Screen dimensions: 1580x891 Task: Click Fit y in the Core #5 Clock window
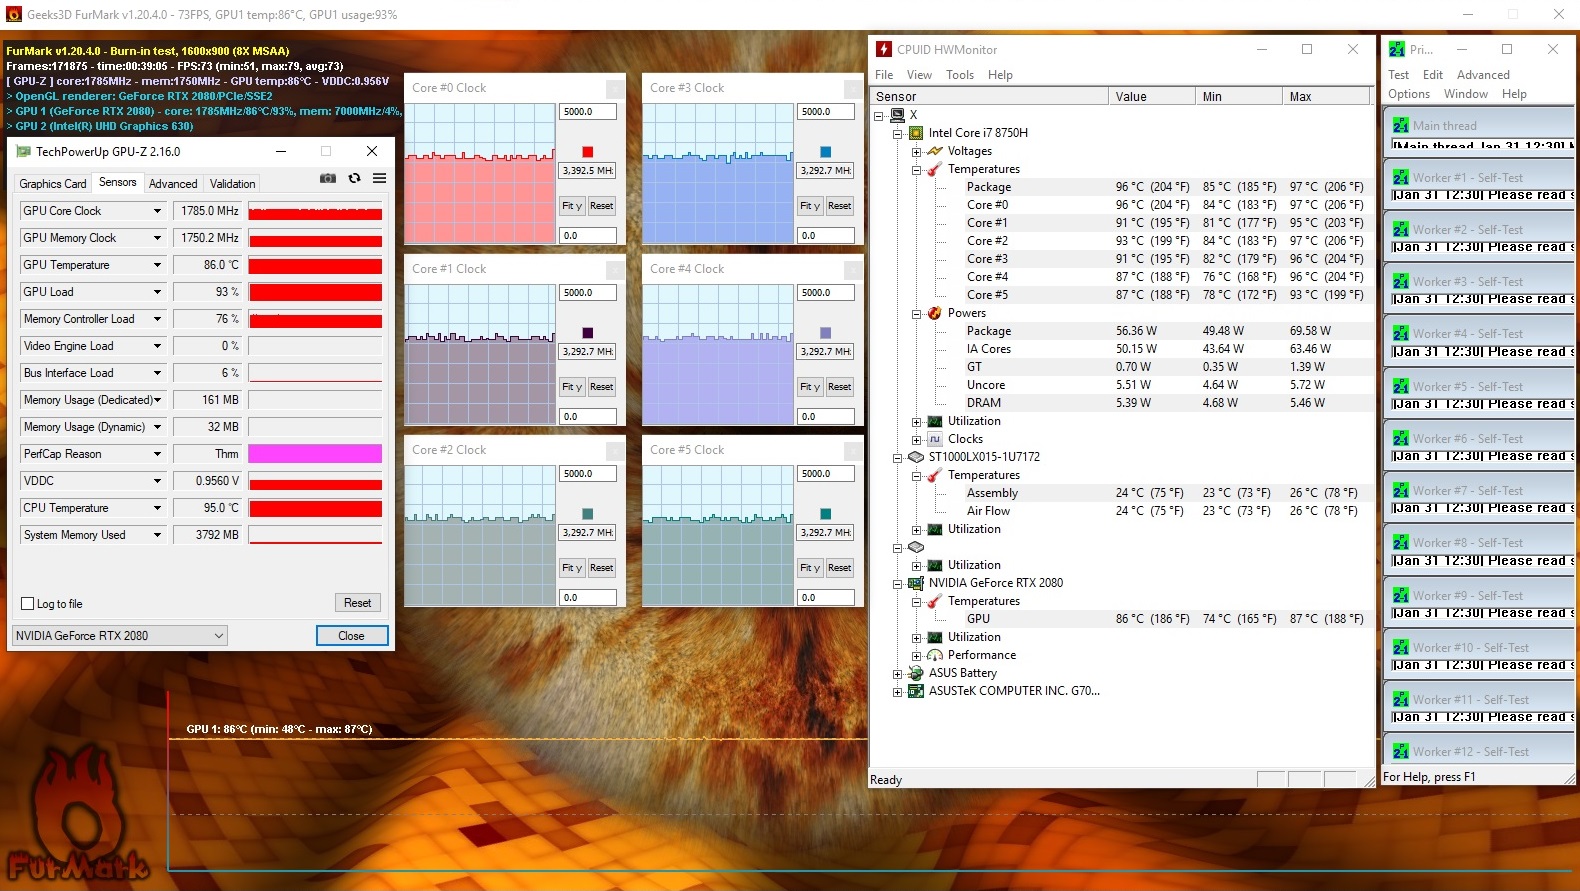point(810,568)
